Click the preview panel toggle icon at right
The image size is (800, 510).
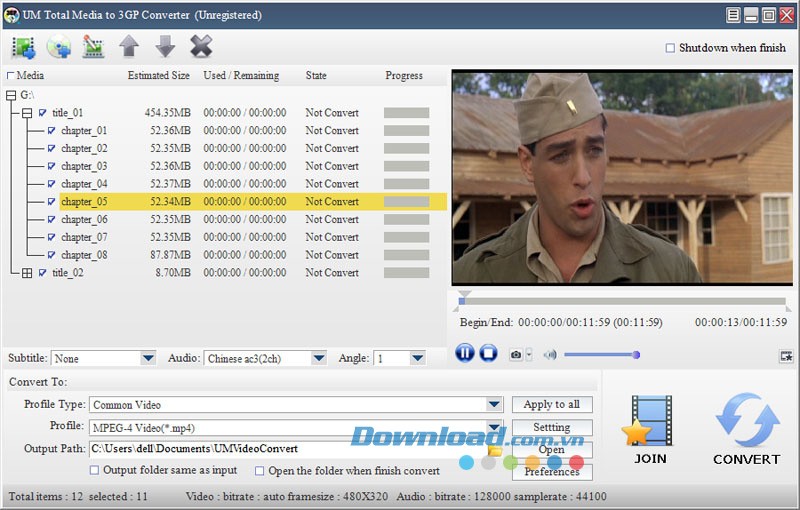786,356
